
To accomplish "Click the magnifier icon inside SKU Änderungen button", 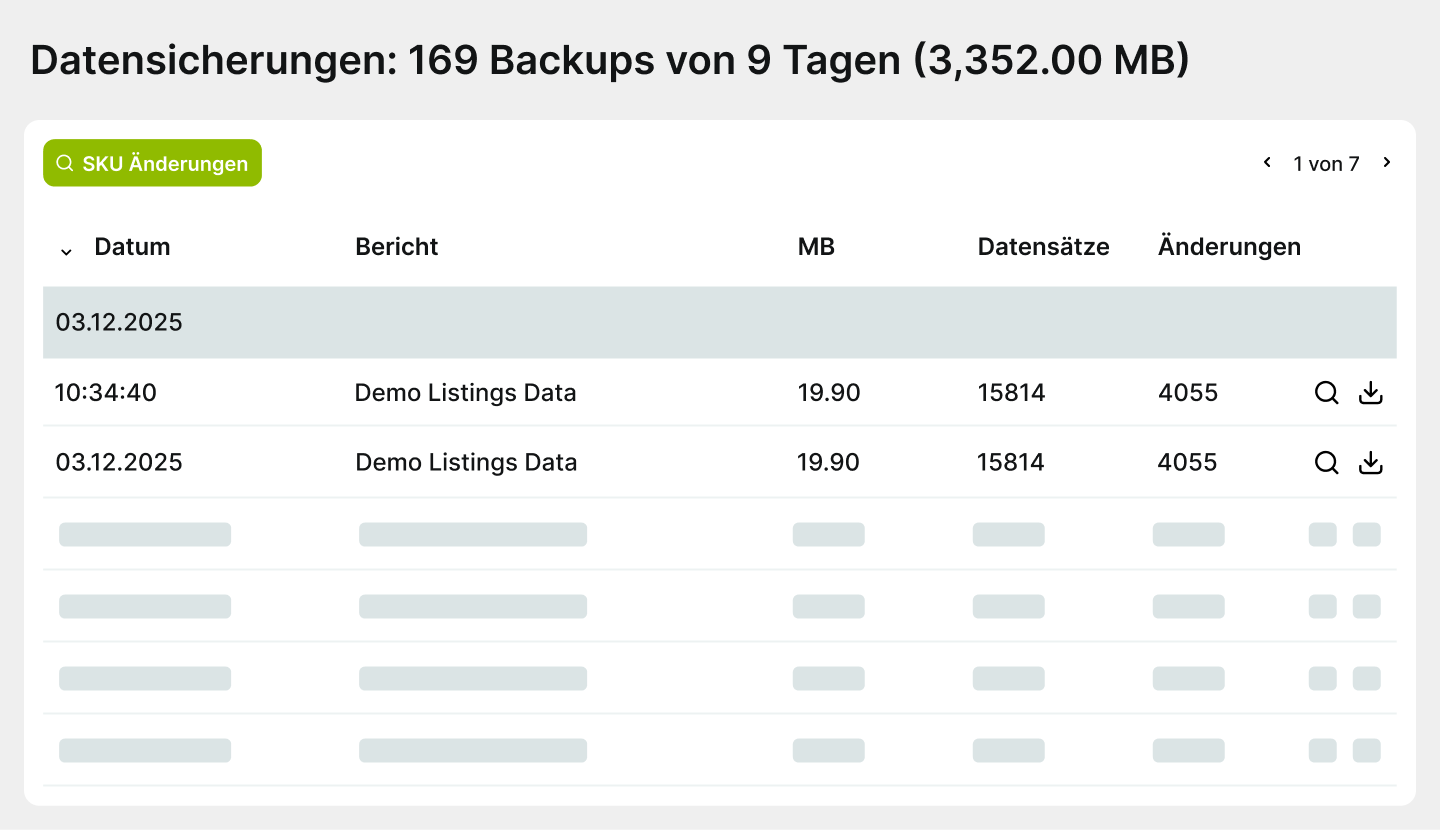I will (x=65, y=162).
